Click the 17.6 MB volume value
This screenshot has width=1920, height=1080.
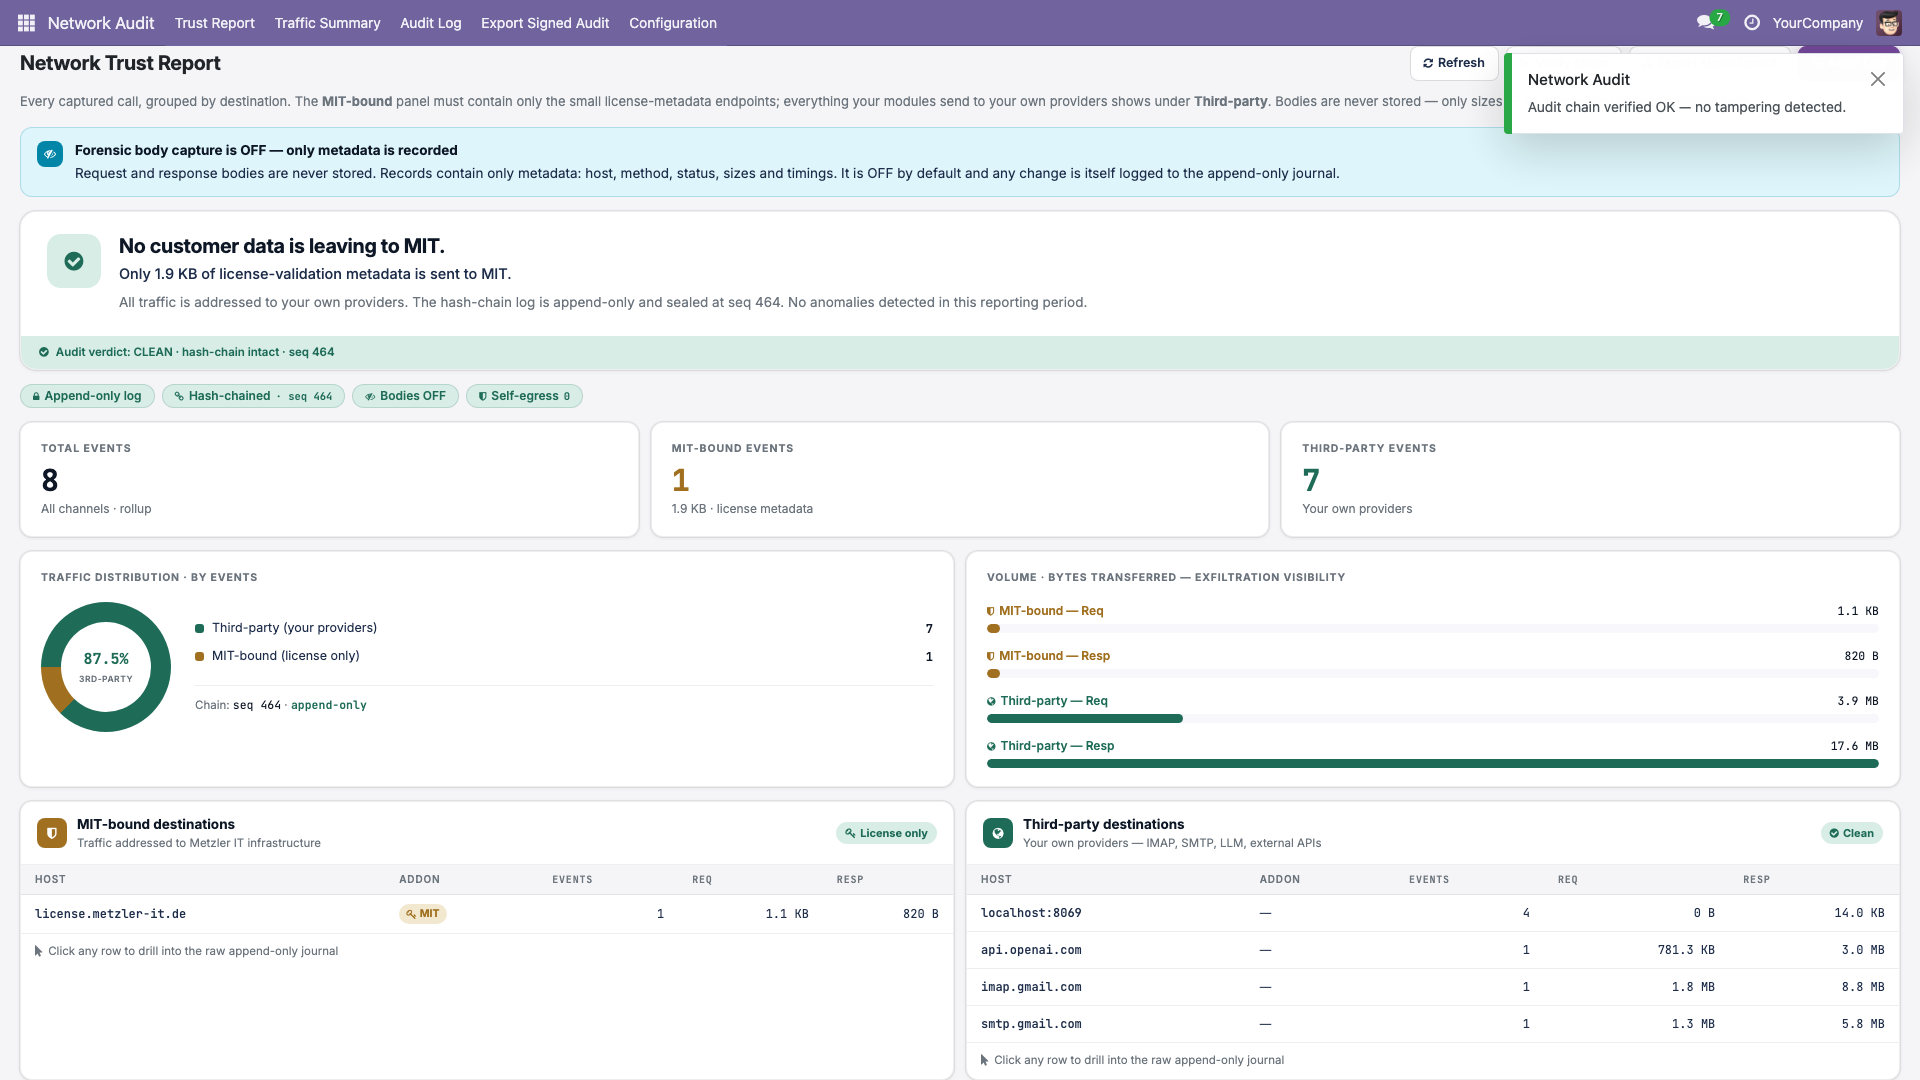1854,746
